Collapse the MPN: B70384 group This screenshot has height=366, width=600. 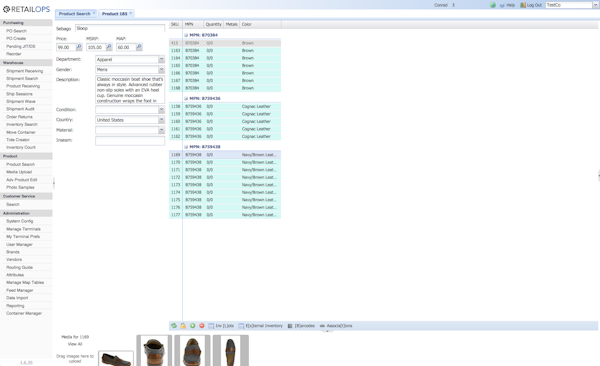[x=186, y=35]
